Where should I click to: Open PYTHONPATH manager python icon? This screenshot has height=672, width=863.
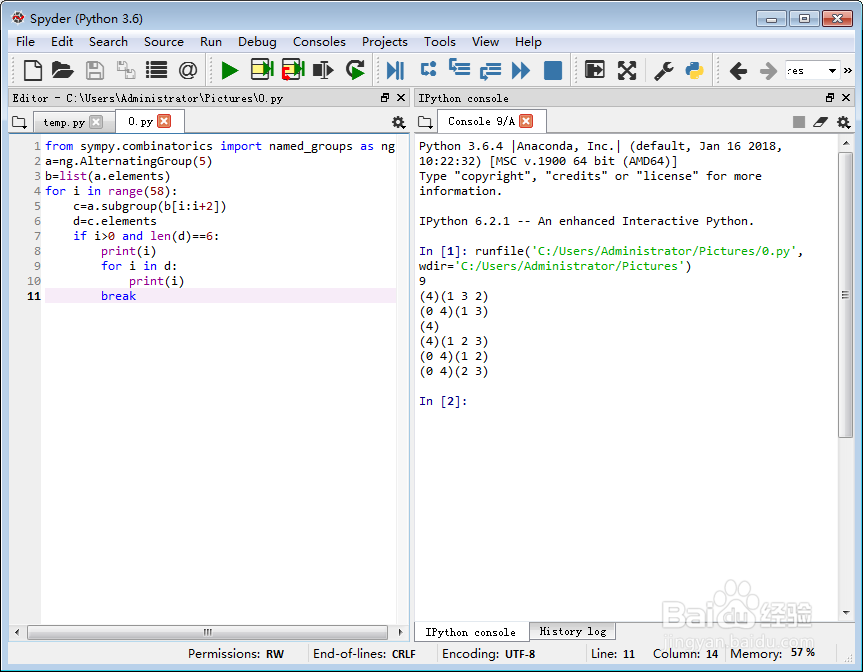(694, 70)
